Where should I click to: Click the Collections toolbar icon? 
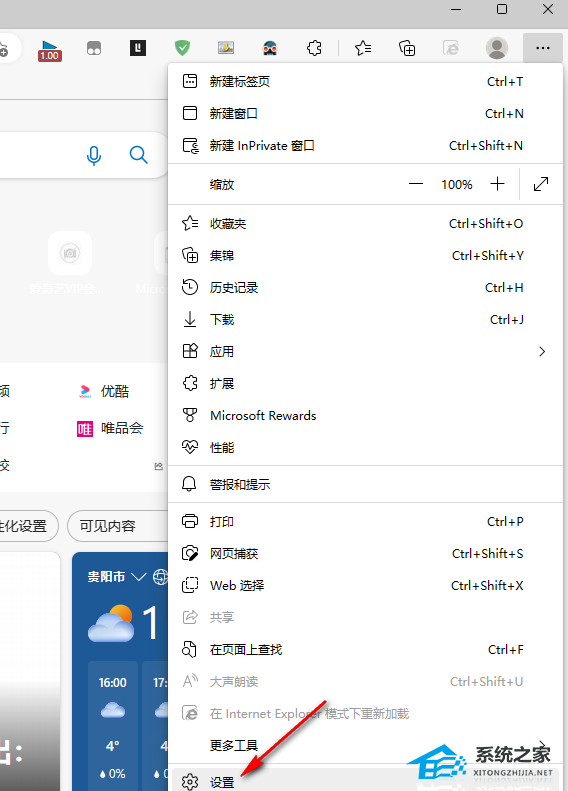(x=407, y=48)
